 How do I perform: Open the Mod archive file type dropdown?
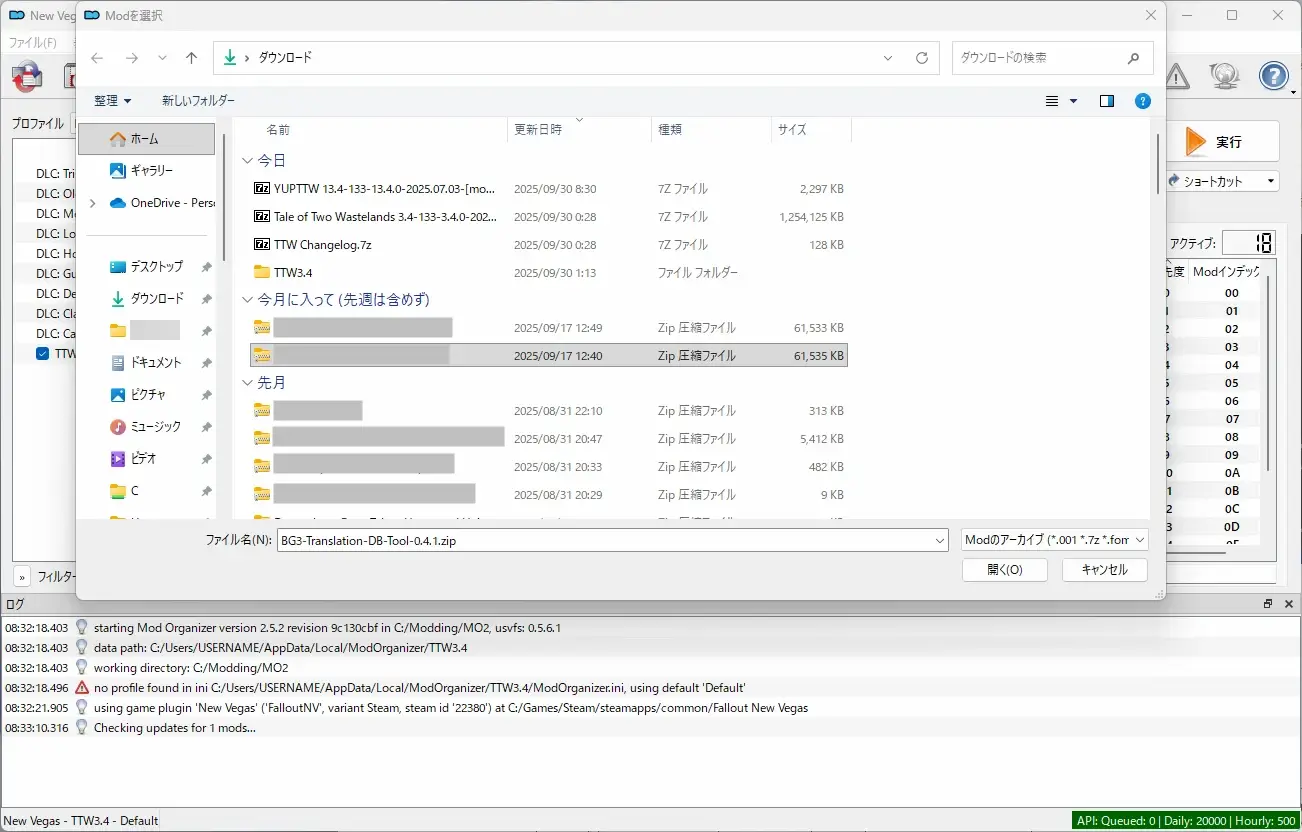point(1054,540)
